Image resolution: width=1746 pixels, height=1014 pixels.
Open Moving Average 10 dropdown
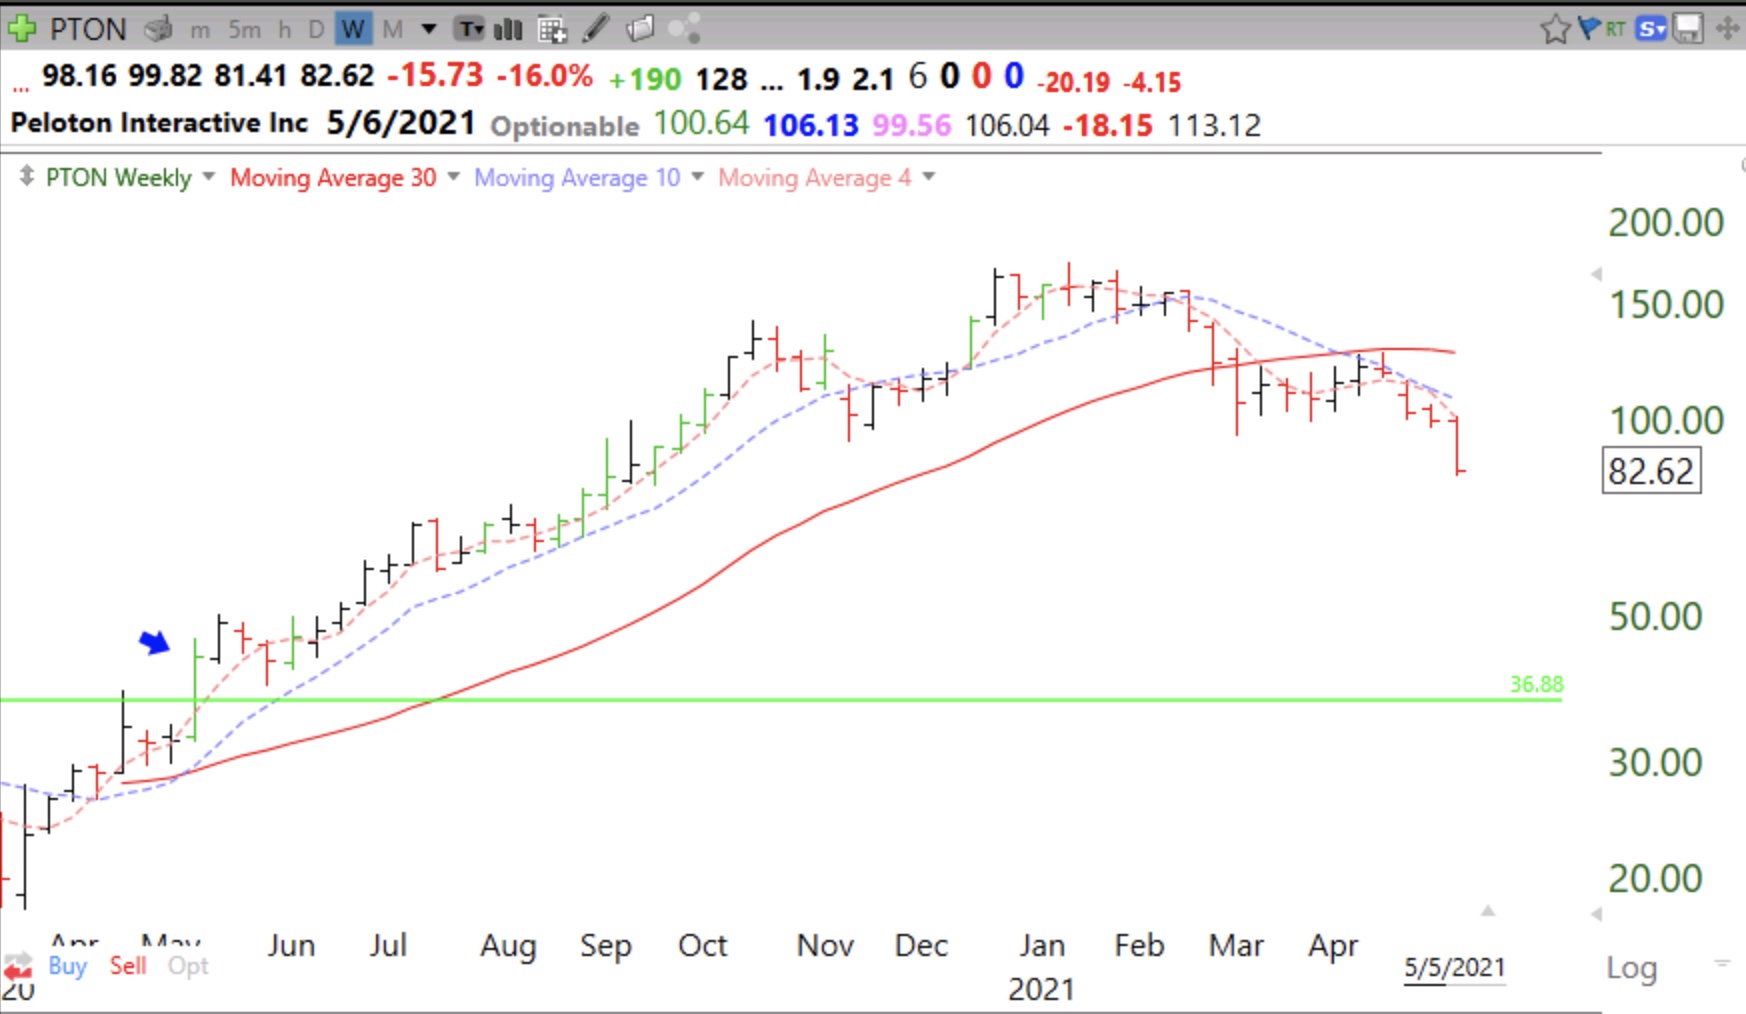pyautogui.click(x=697, y=176)
